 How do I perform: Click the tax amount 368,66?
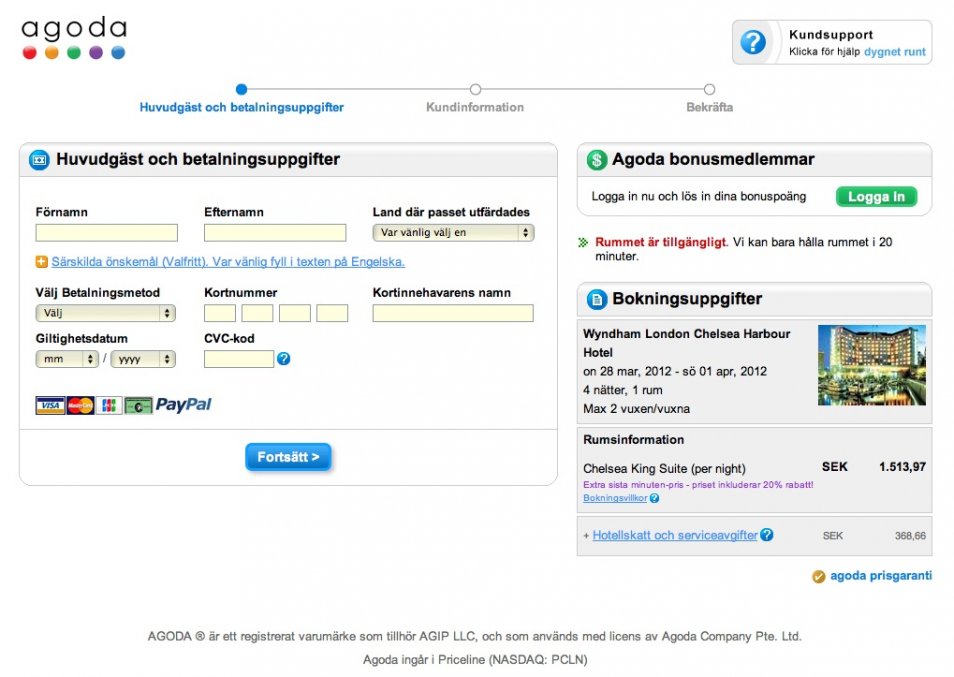tap(910, 536)
